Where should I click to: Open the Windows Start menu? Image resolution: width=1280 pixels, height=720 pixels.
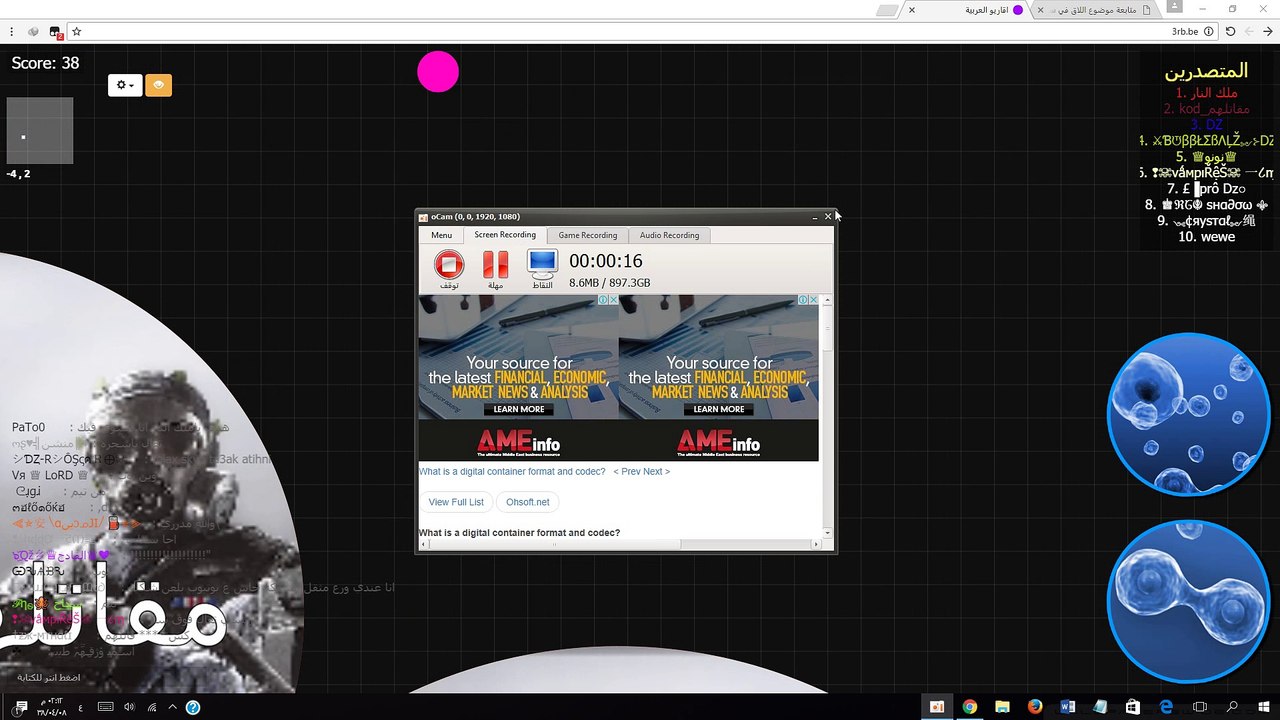(1264, 707)
